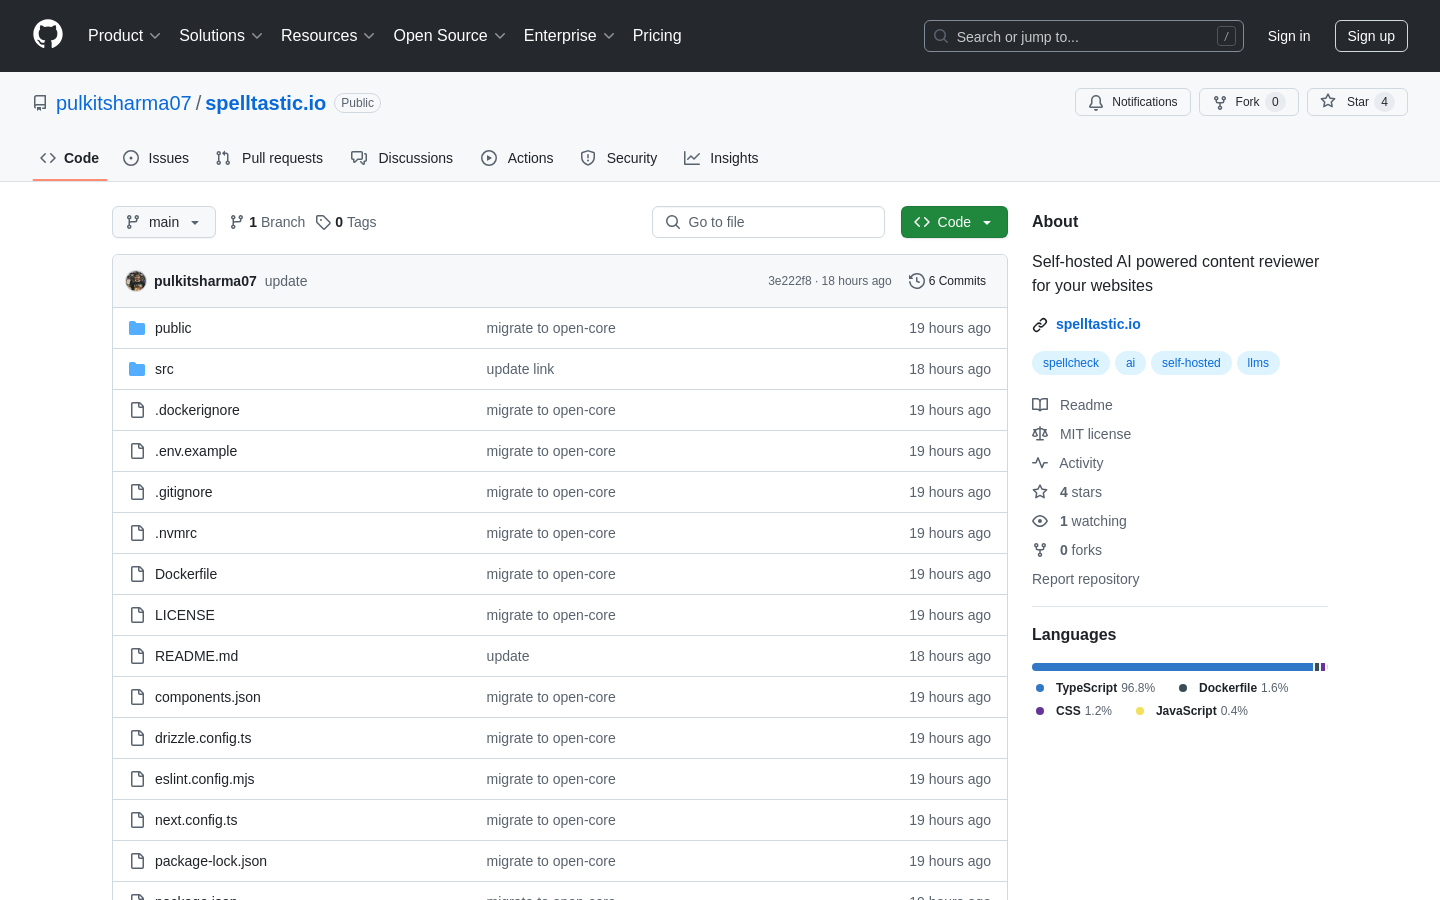Expand the Enterprise menu

click(569, 36)
